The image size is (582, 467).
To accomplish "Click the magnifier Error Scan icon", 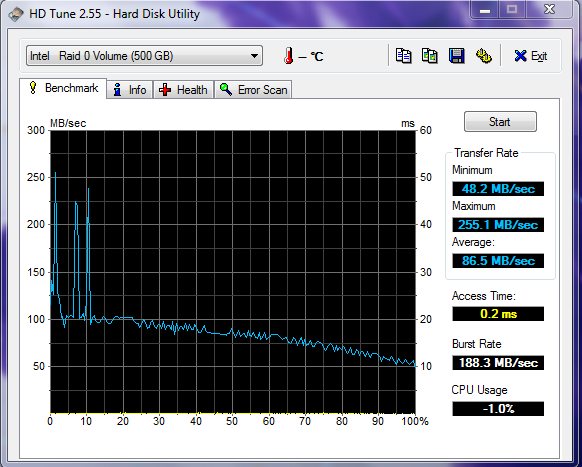I will coord(226,89).
